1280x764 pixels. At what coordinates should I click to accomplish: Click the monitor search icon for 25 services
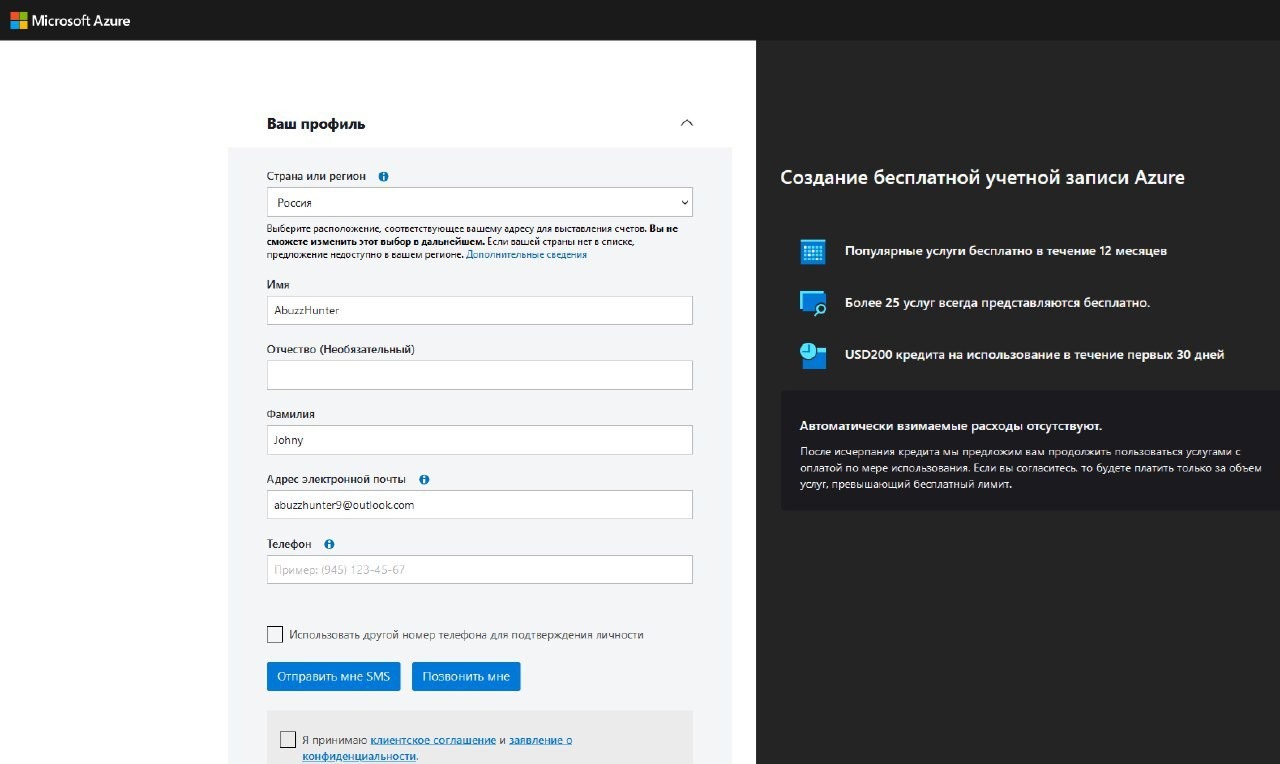(x=813, y=303)
